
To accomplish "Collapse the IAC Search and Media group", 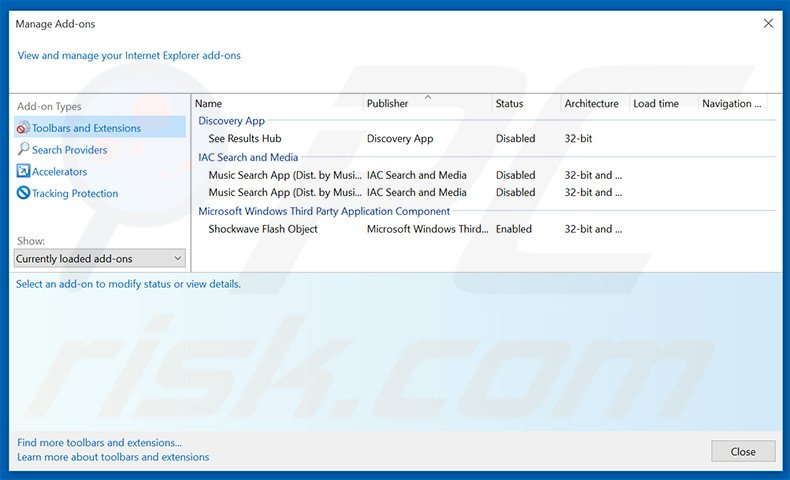I will point(248,157).
